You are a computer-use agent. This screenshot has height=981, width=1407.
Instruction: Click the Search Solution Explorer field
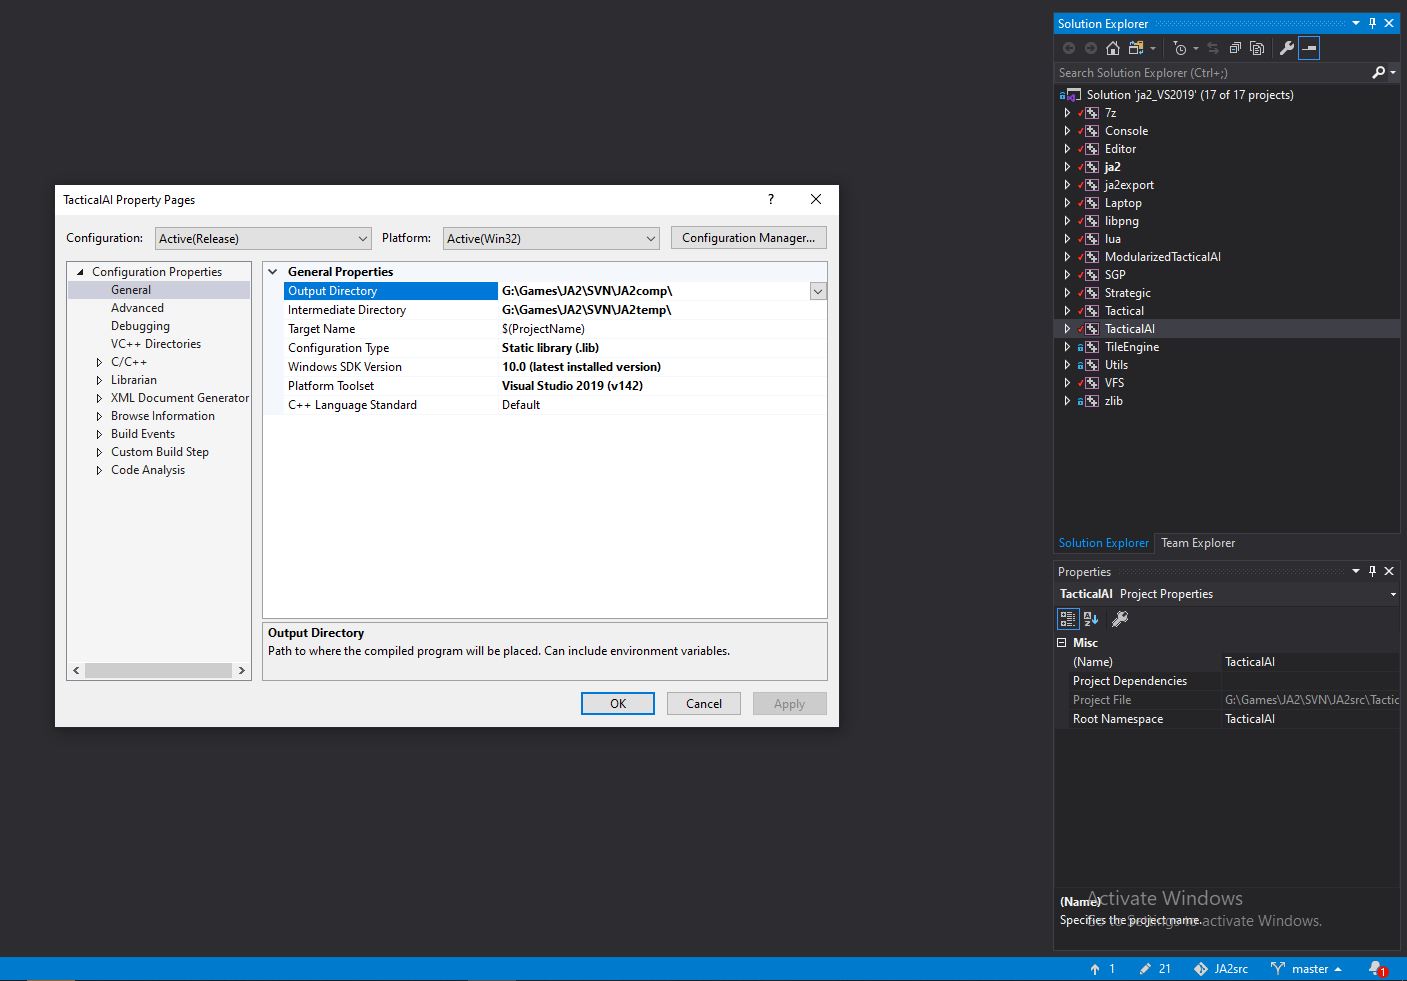pos(1213,72)
